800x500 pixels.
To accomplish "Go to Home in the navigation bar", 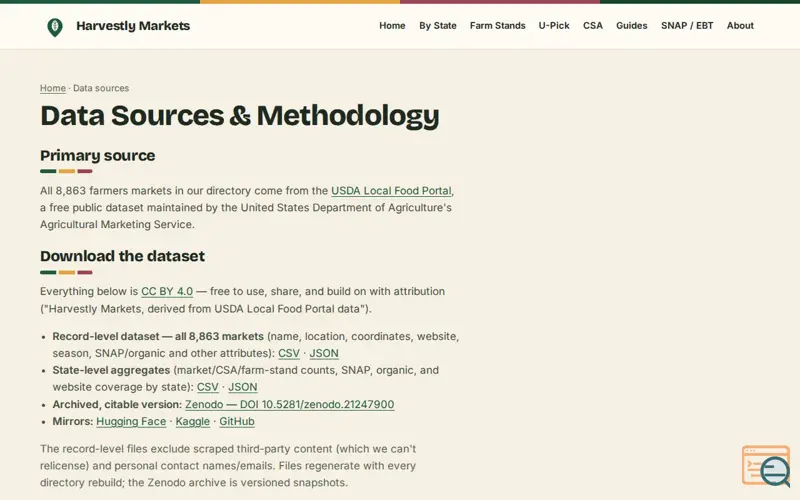I will point(392,26).
